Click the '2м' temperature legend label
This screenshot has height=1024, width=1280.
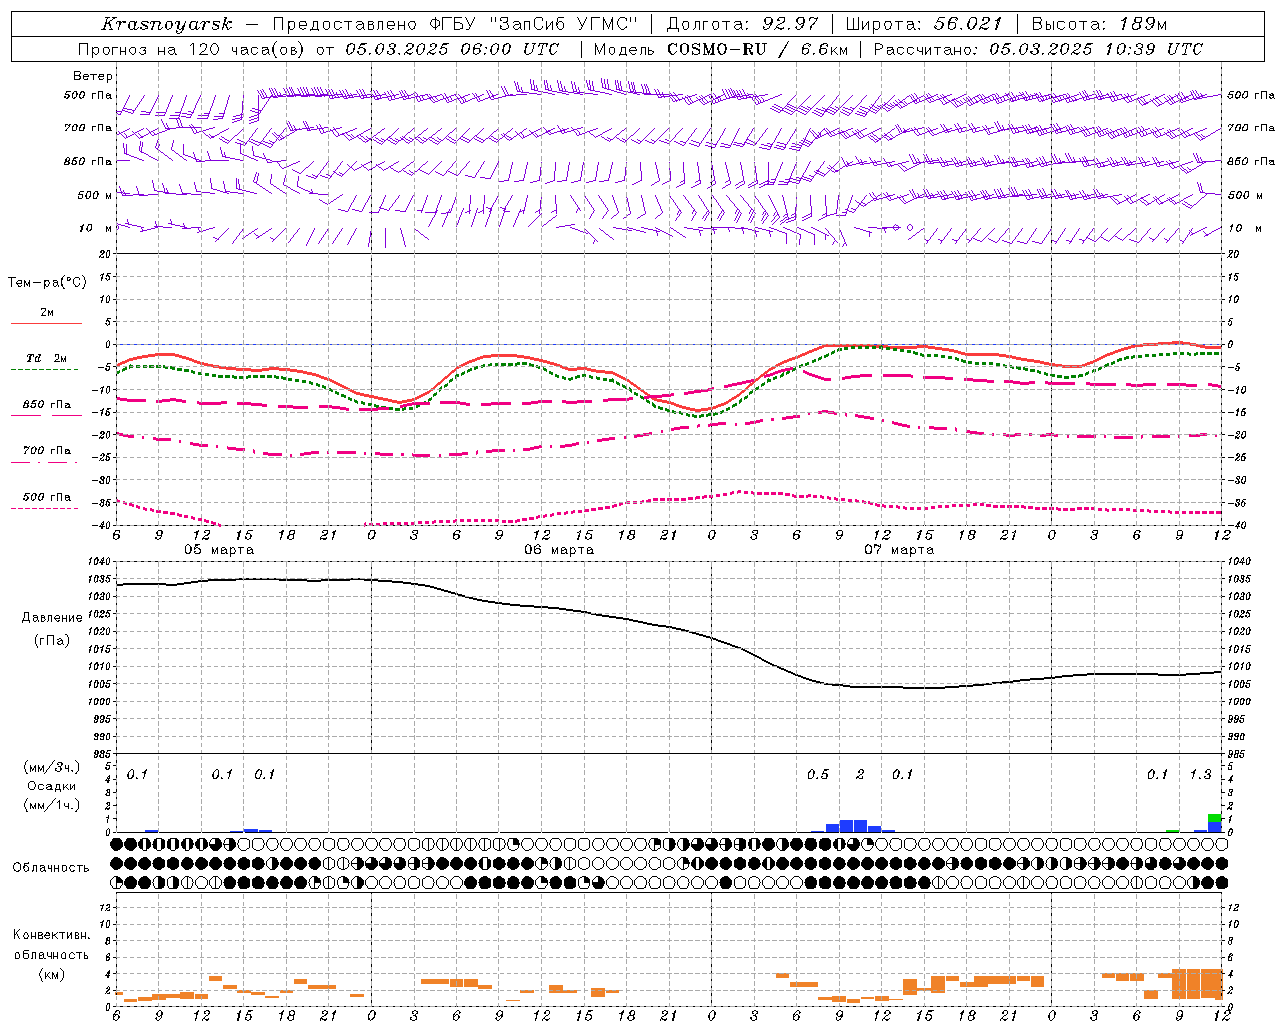pos(47,312)
